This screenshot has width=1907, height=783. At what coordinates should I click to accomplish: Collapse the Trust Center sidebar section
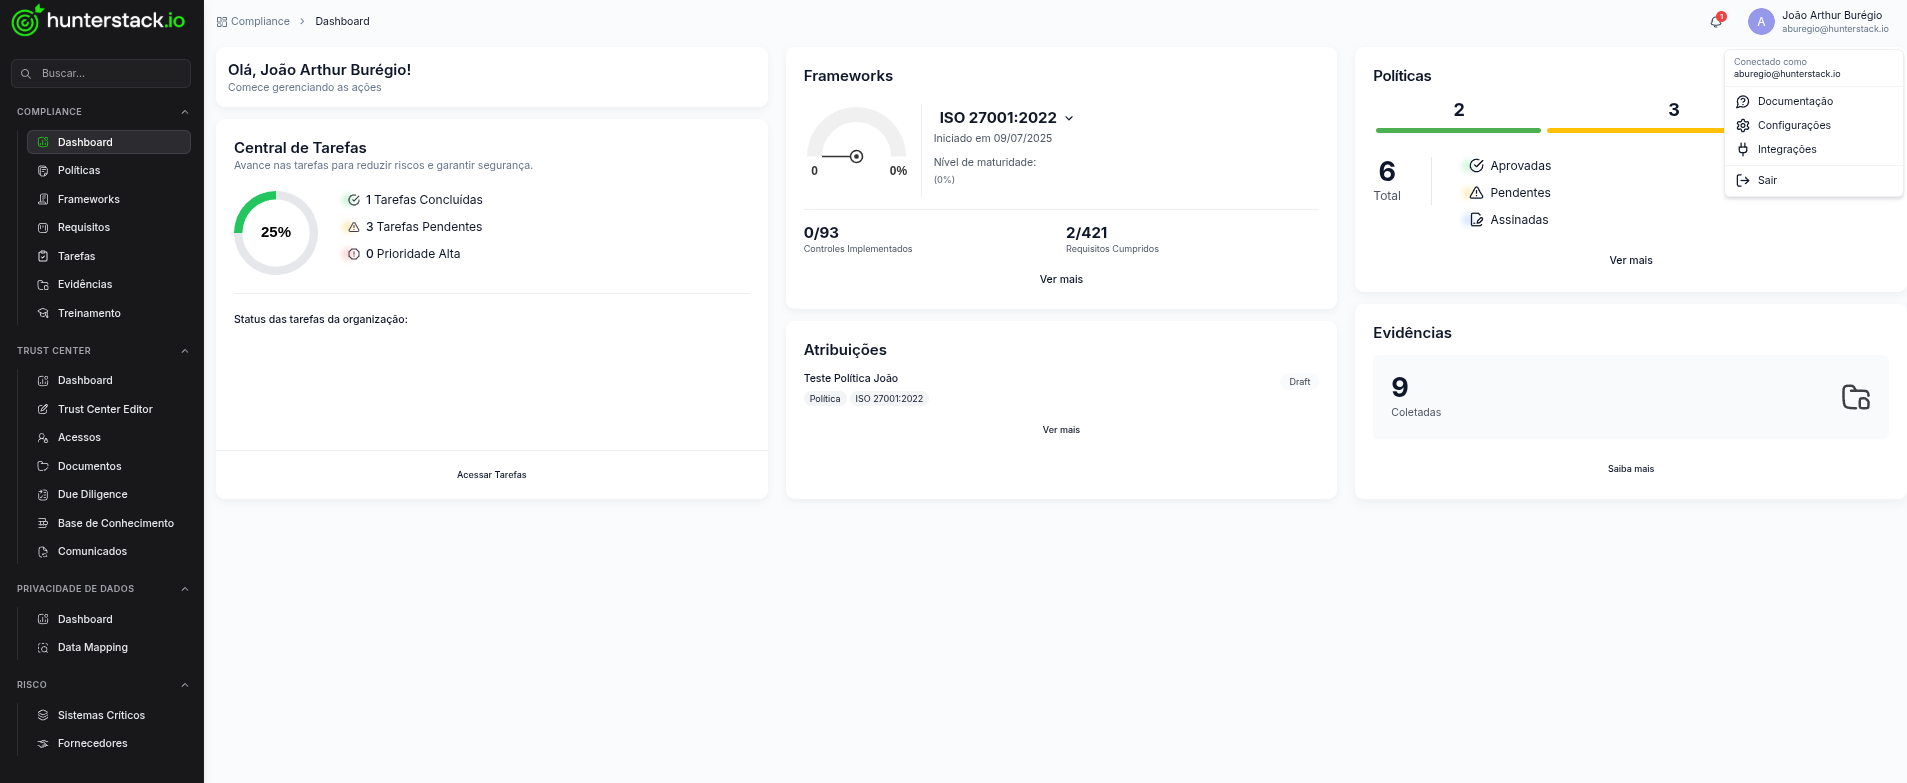(x=185, y=351)
